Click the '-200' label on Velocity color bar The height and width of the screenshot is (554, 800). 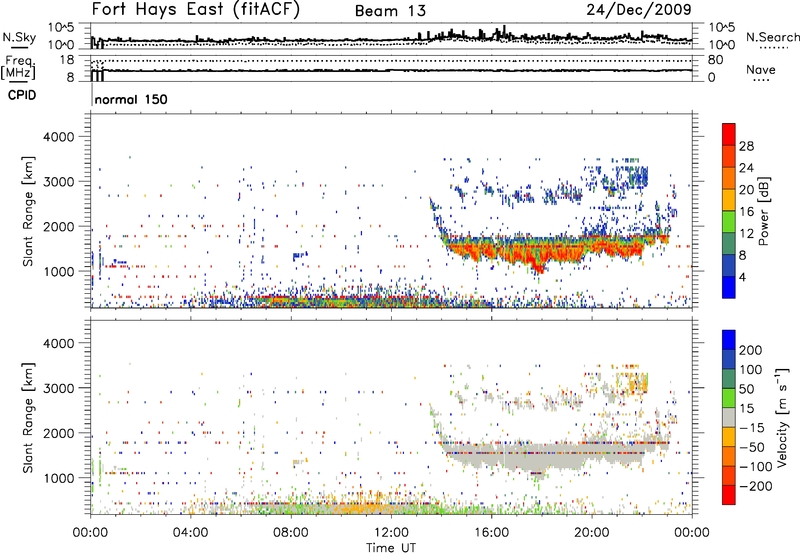point(756,486)
